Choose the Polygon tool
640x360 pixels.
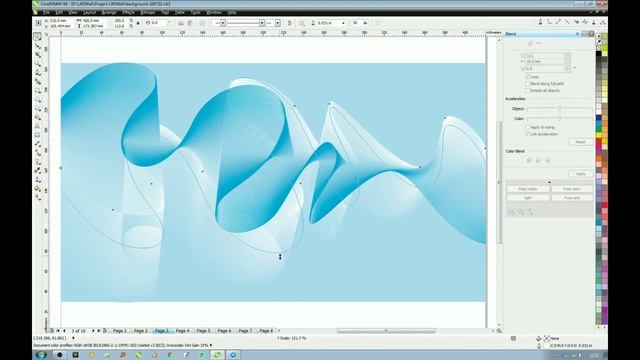(x=38, y=109)
